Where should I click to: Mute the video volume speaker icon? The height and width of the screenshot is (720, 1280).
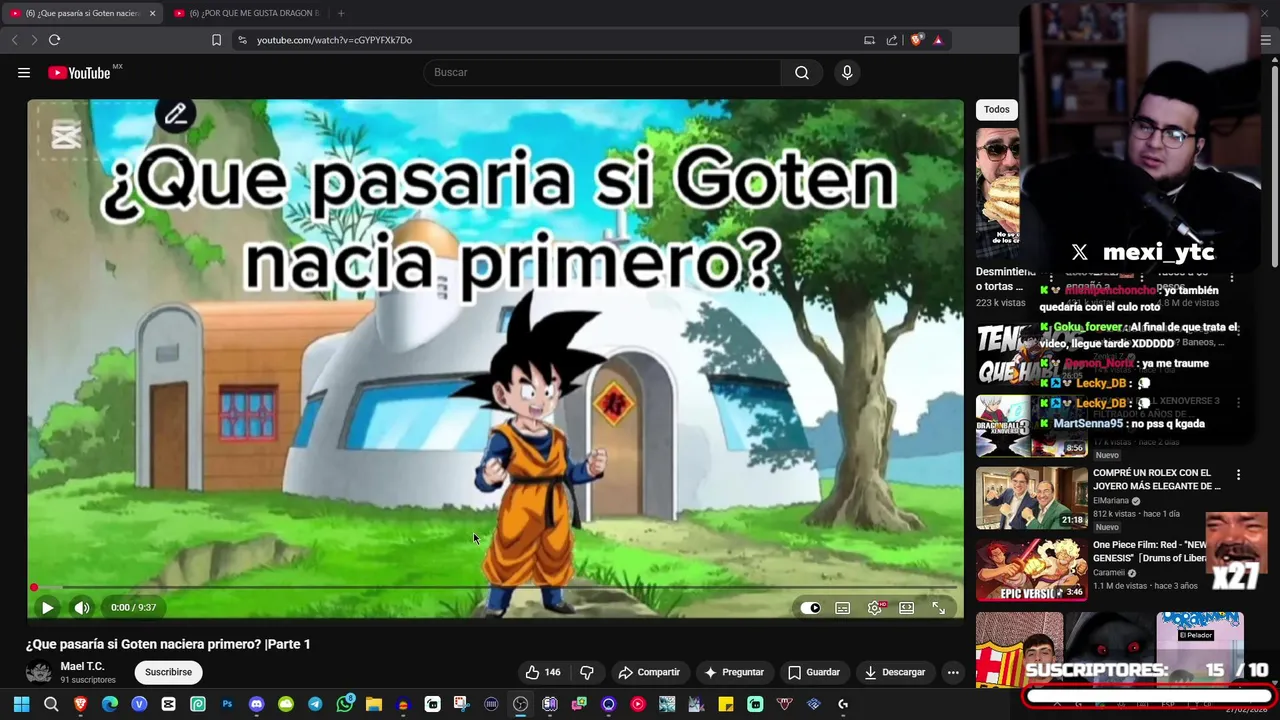point(82,607)
